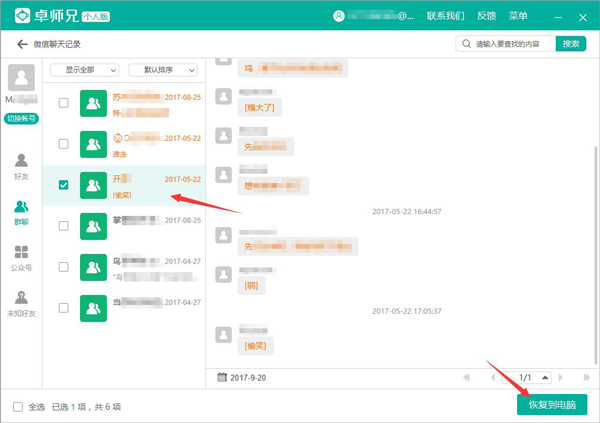Open the 群聊 group chat section
Screen dimensions: 600x423
[x=21, y=212]
